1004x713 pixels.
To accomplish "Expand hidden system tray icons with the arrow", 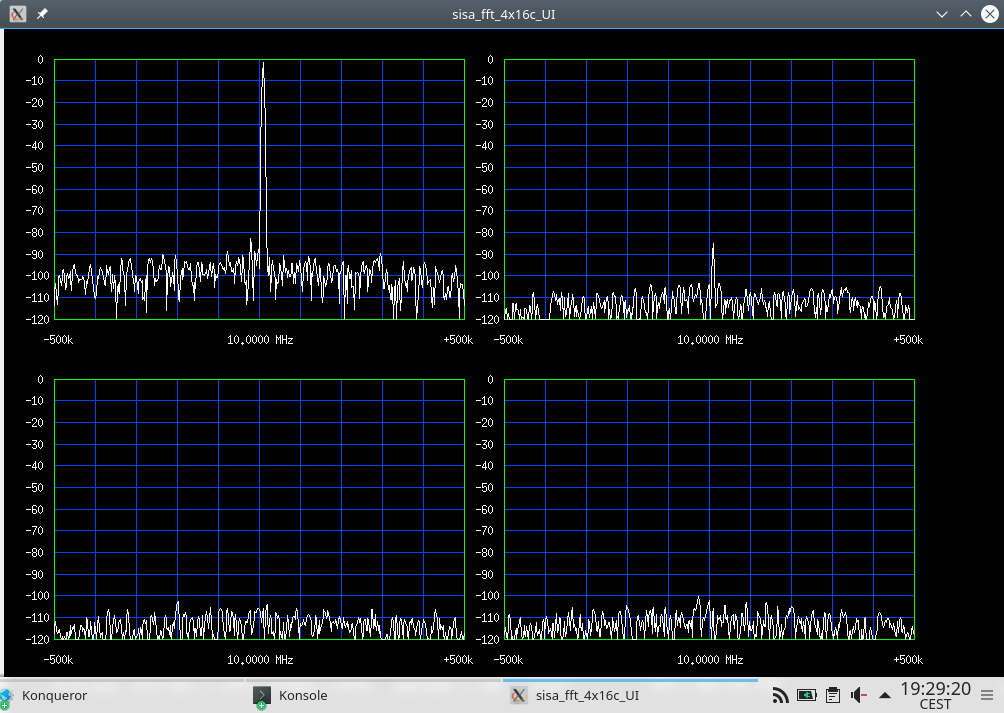I will 884,695.
